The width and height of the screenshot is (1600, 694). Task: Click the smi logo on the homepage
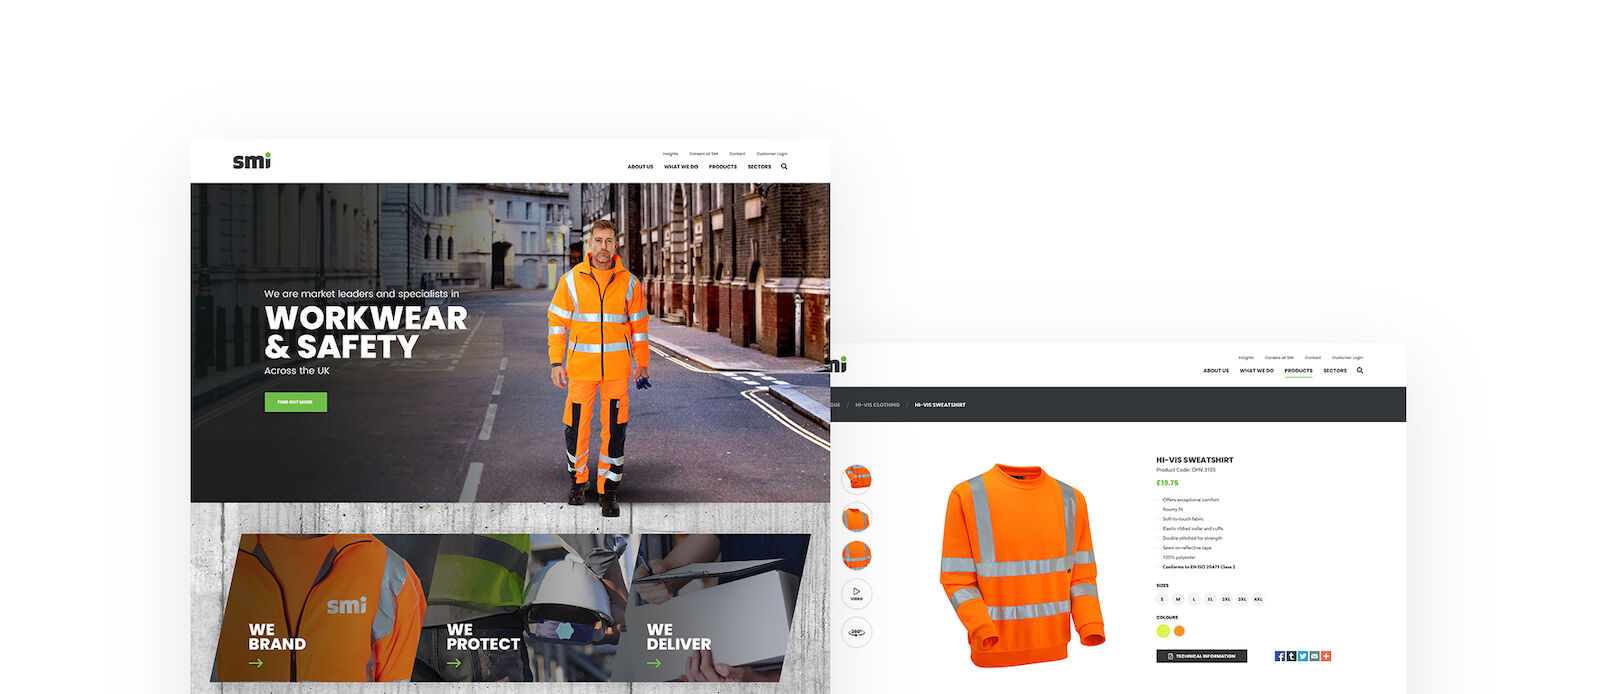coord(252,161)
